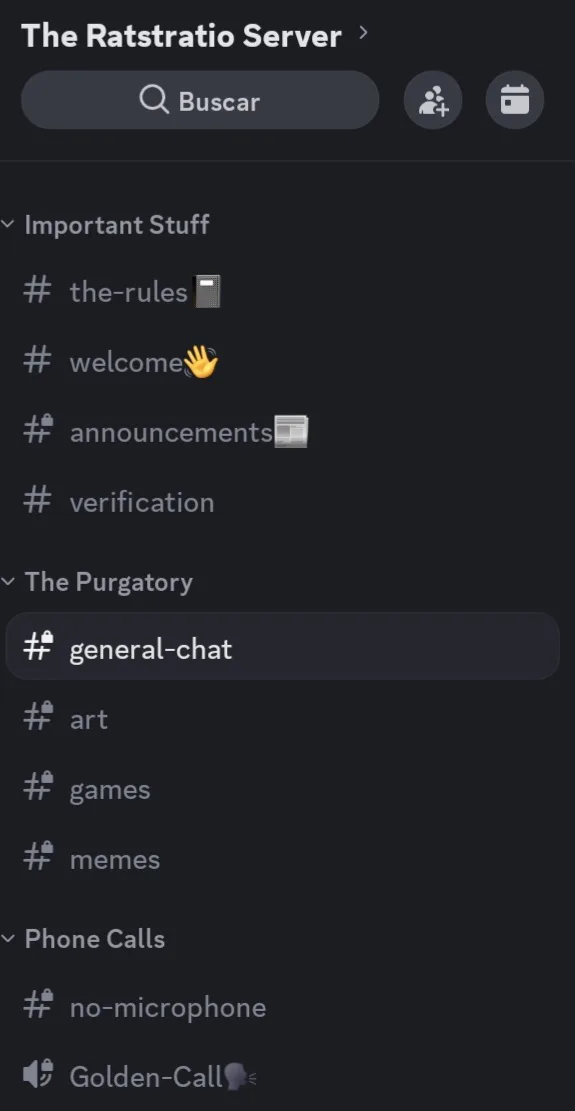Open the art channel

[283, 718]
